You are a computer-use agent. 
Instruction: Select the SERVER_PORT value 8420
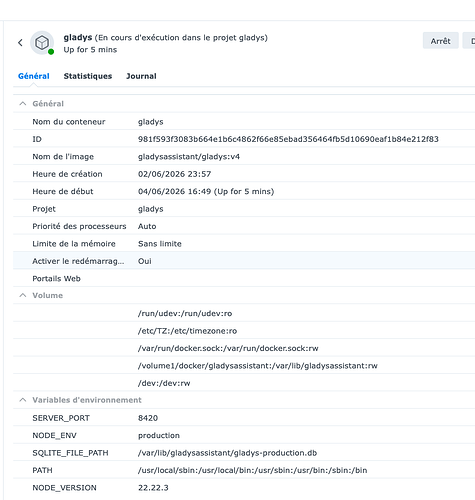[x=148, y=418]
